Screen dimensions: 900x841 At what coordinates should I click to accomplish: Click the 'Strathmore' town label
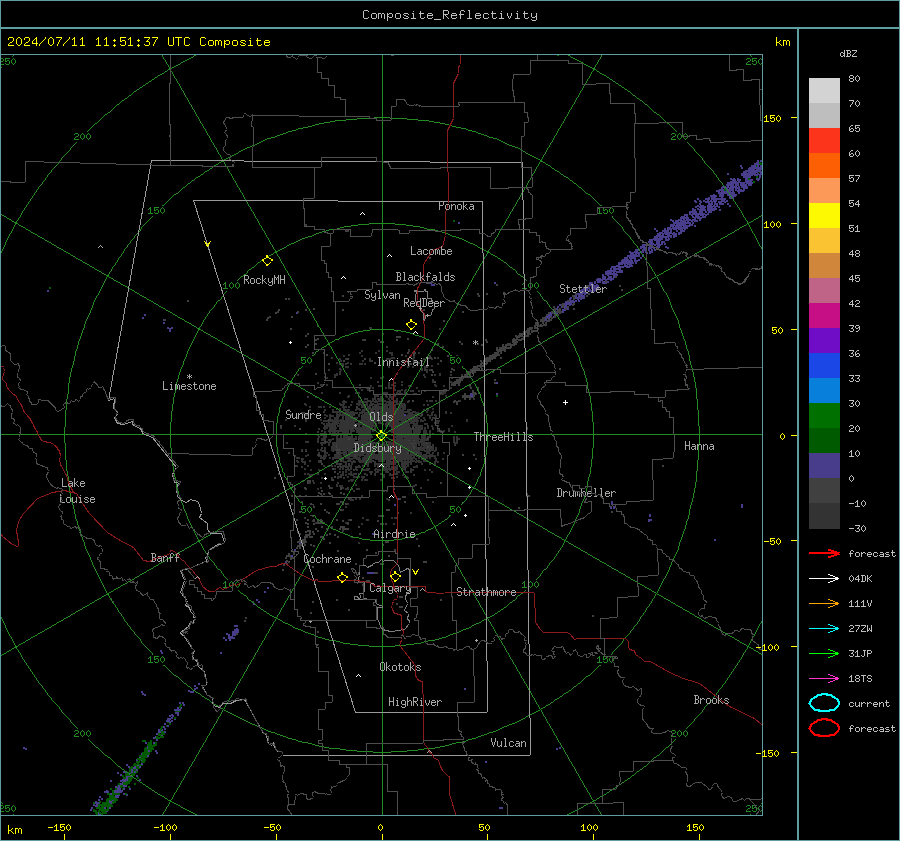(x=486, y=592)
